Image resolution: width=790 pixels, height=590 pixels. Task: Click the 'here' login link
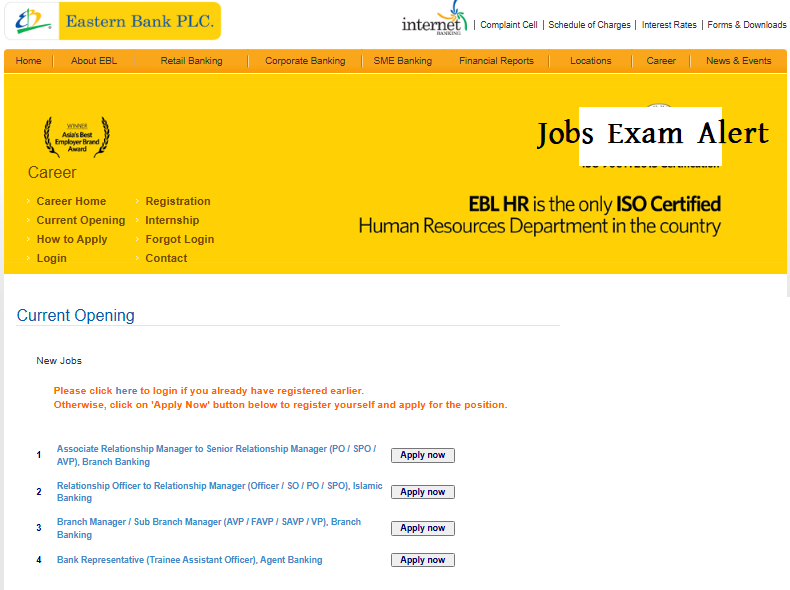tap(126, 390)
